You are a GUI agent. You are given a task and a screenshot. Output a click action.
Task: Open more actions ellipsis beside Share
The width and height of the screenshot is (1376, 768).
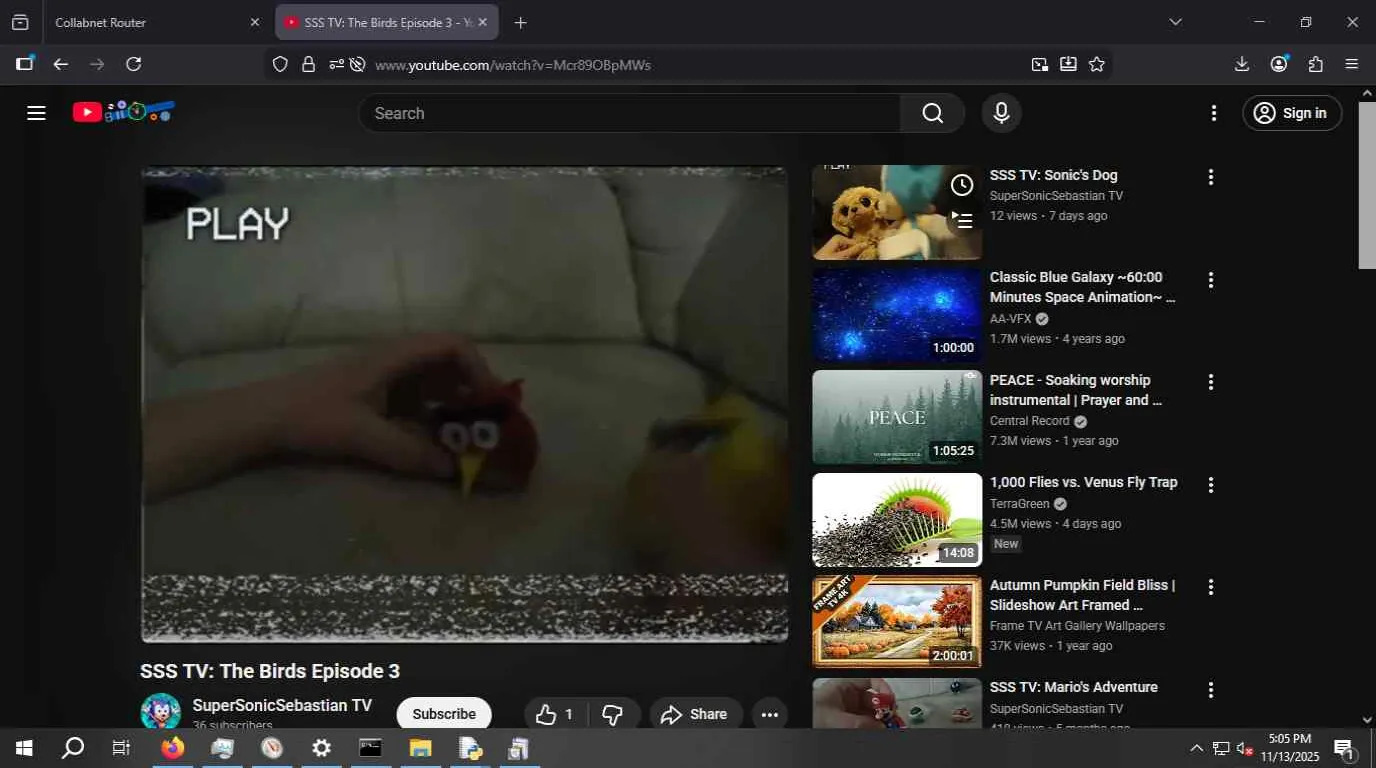[770, 714]
